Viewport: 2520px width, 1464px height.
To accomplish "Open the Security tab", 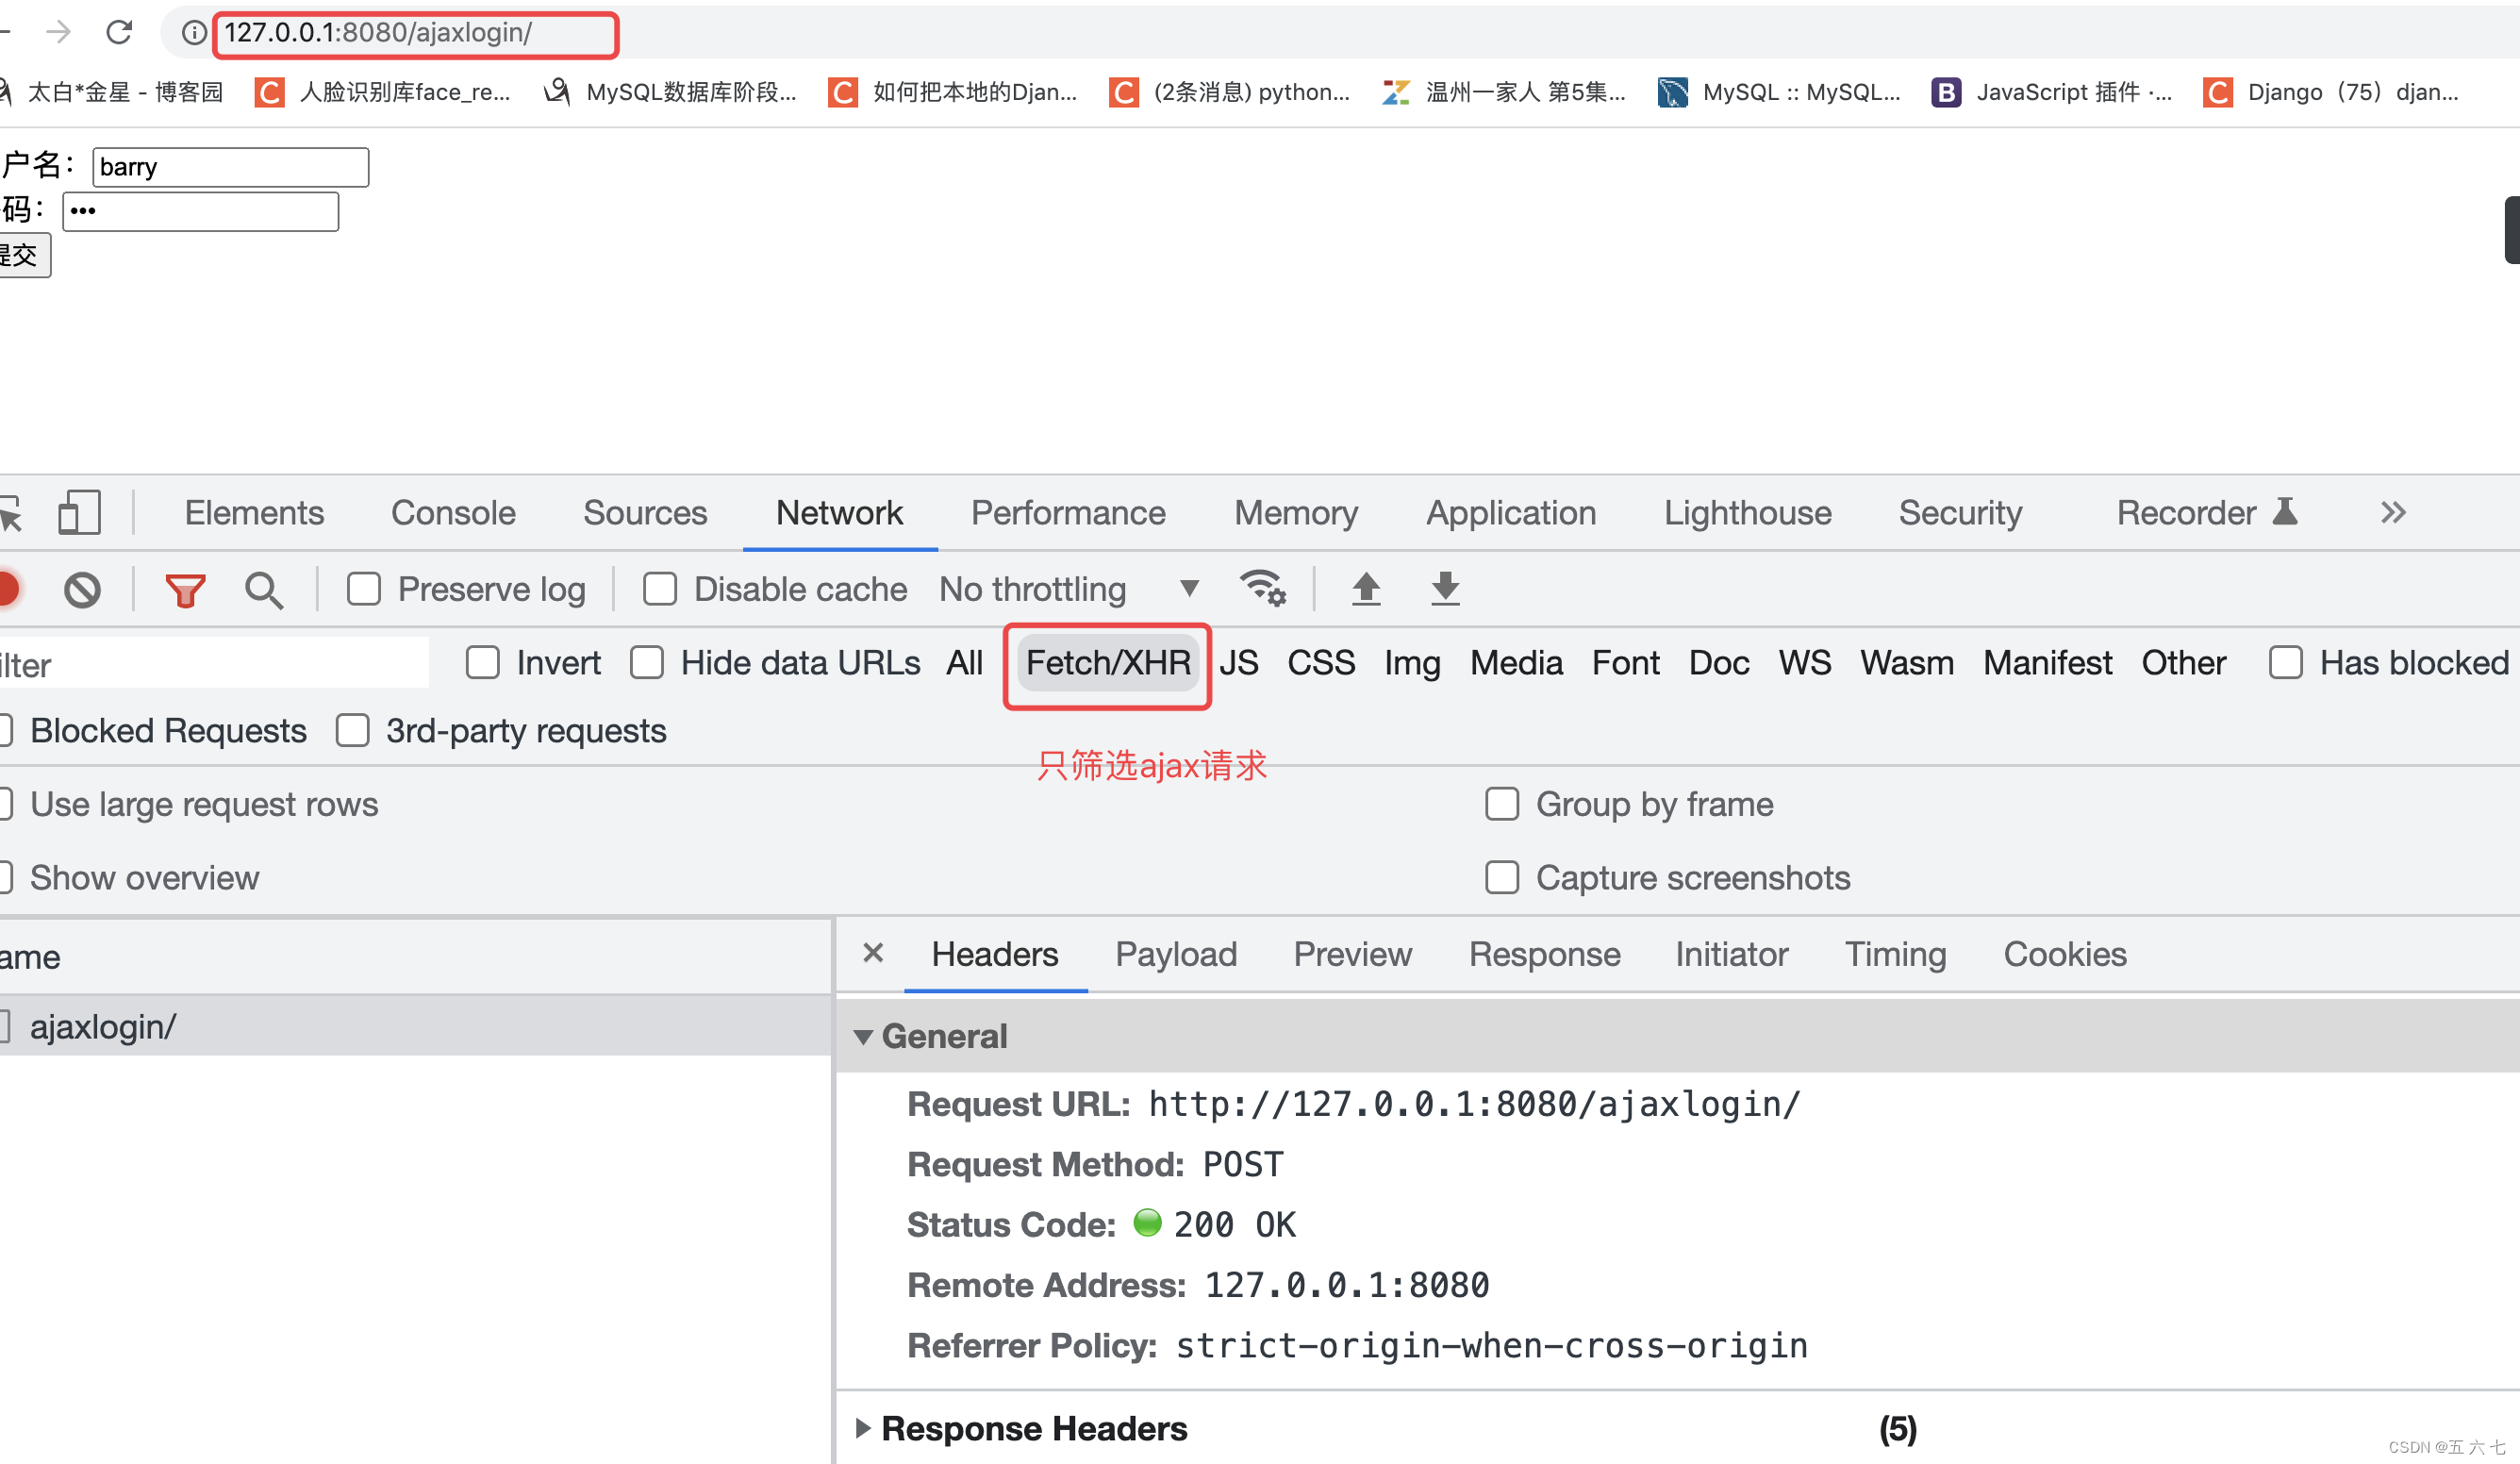I will pyautogui.click(x=1960, y=512).
